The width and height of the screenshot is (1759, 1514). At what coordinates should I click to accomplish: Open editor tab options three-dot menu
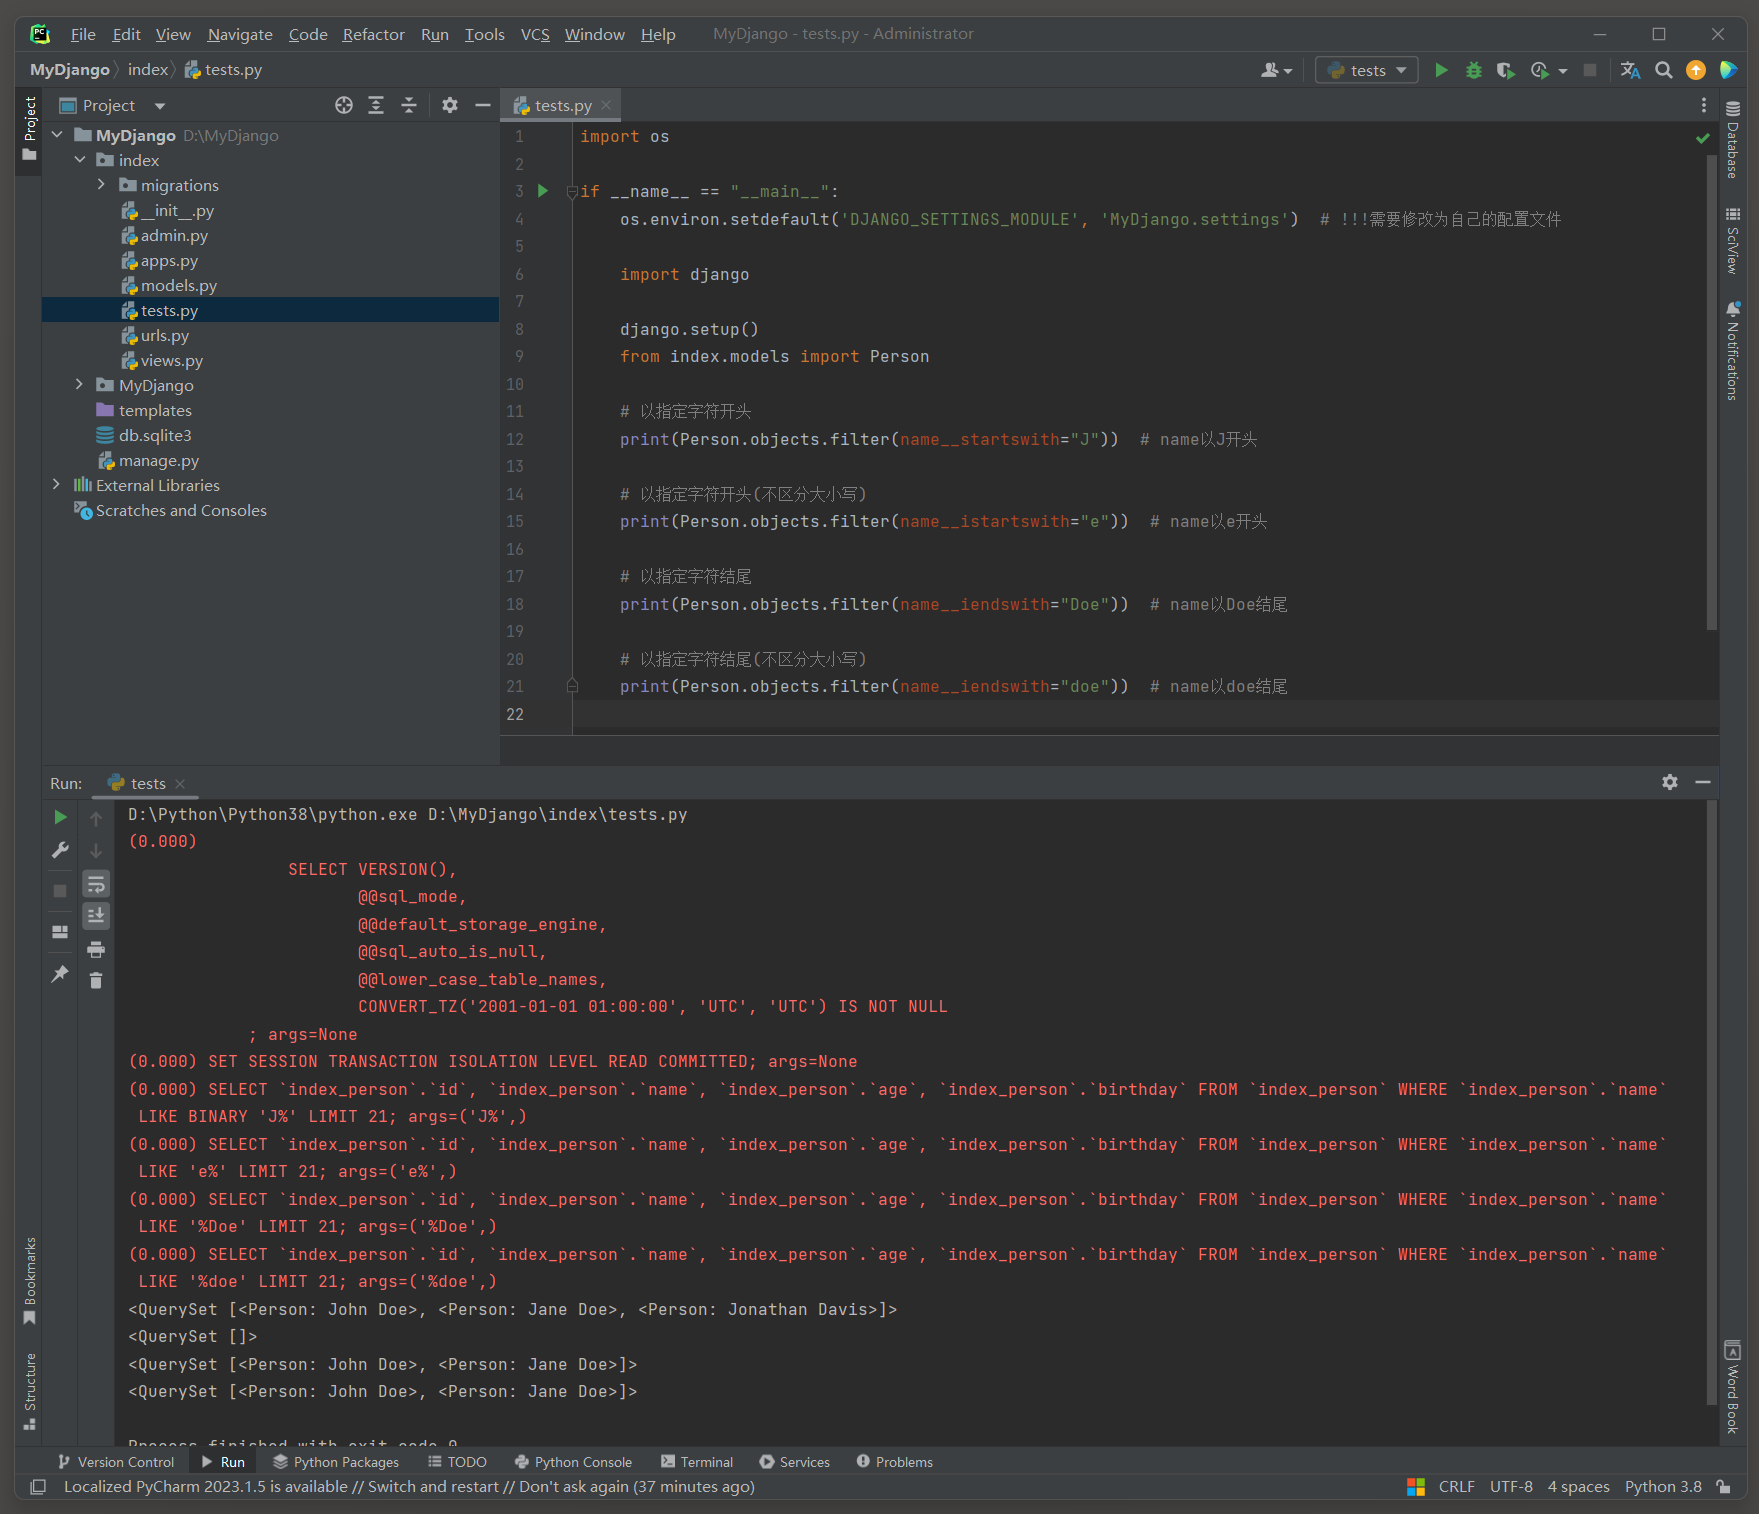pos(1704,105)
